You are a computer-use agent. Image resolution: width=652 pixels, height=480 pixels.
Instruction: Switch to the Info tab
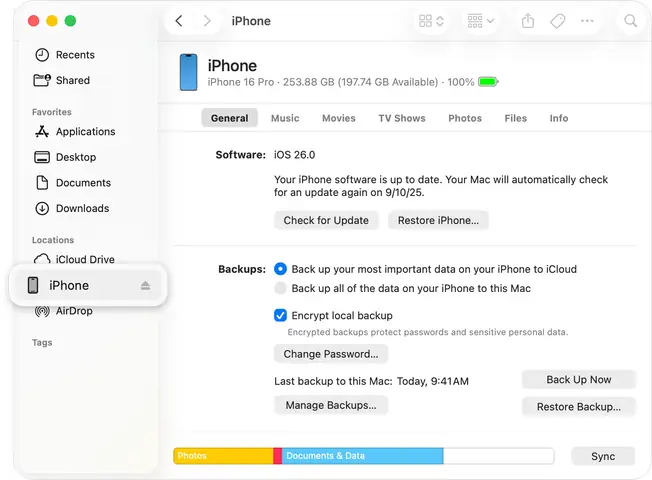(558, 118)
